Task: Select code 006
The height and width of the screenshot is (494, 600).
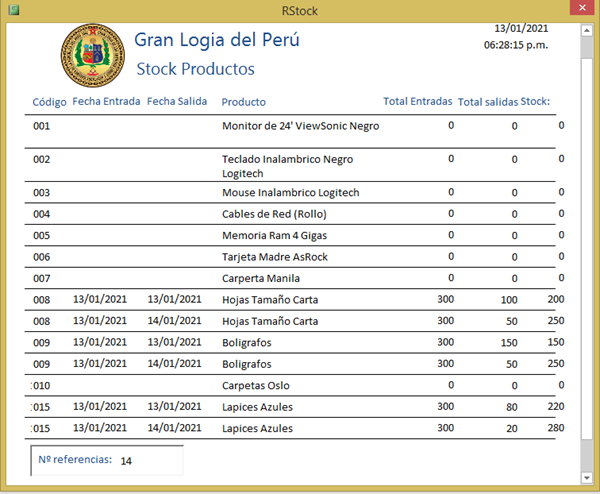Action: tap(42, 257)
